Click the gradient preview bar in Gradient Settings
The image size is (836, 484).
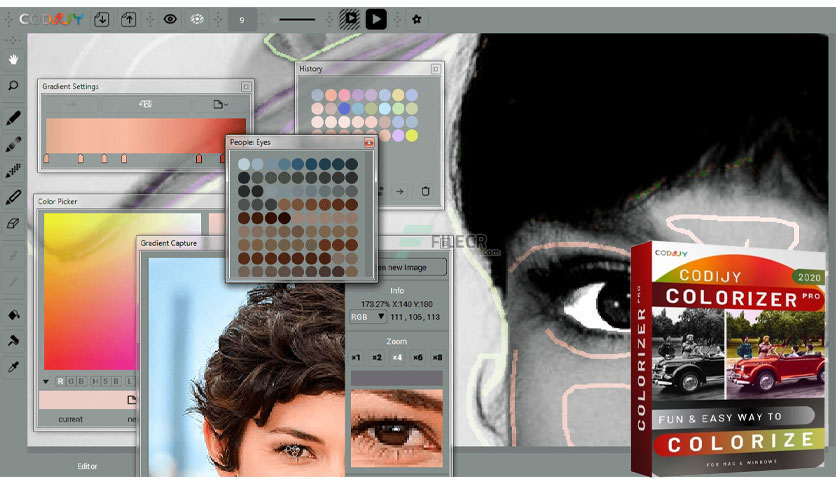(146, 135)
